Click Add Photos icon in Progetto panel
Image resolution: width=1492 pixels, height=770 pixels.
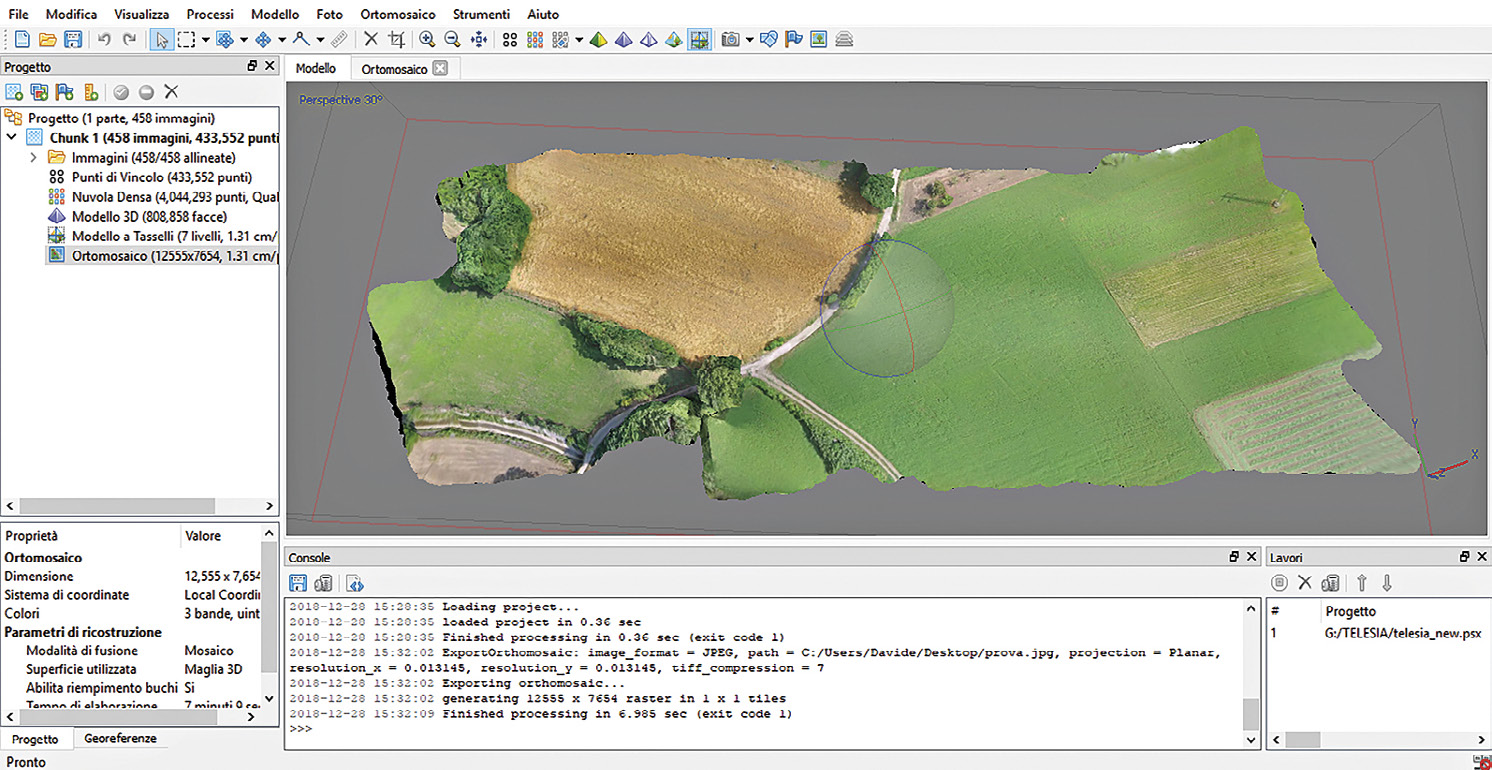(x=40, y=92)
